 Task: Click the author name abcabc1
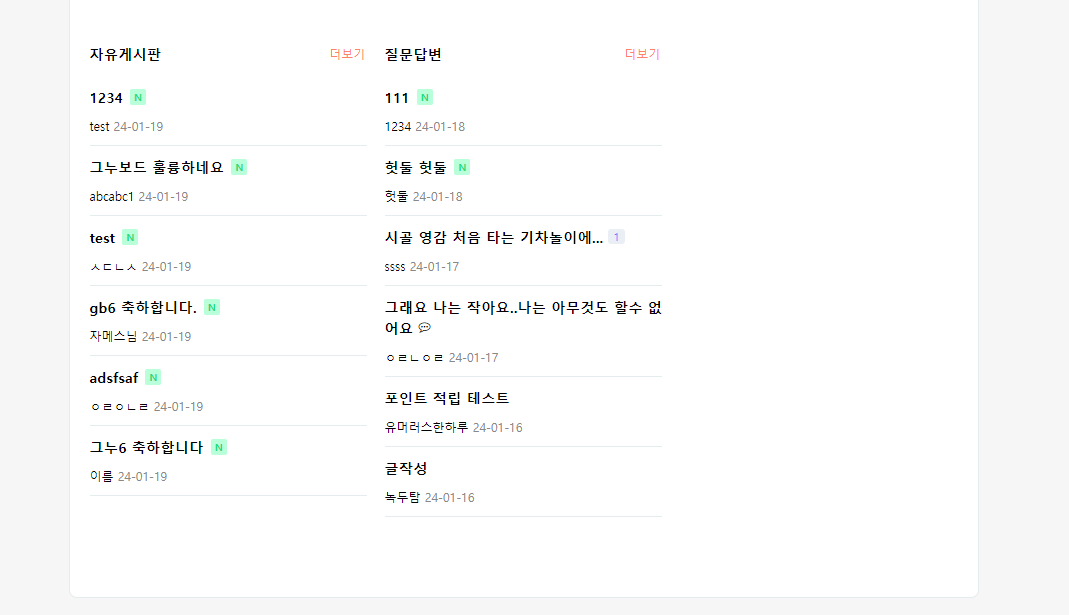coord(111,197)
